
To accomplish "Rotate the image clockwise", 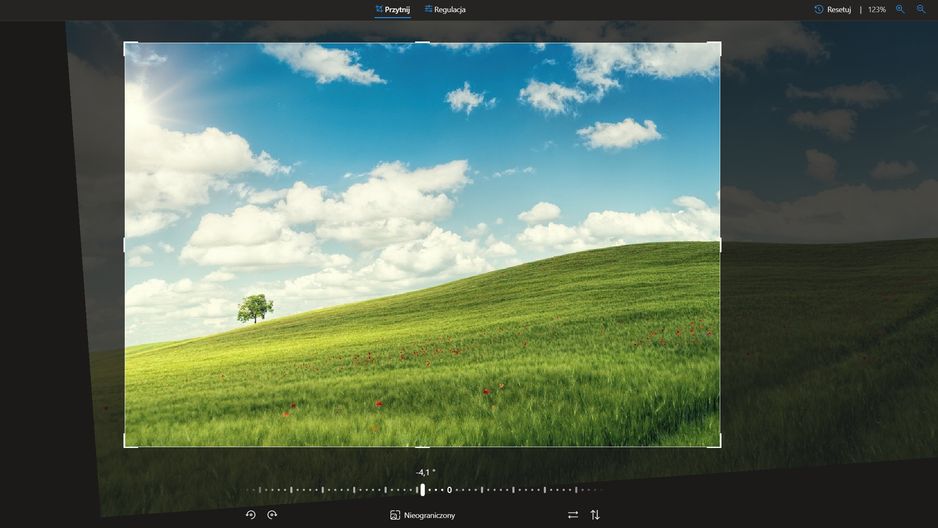I will coord(272,514).
